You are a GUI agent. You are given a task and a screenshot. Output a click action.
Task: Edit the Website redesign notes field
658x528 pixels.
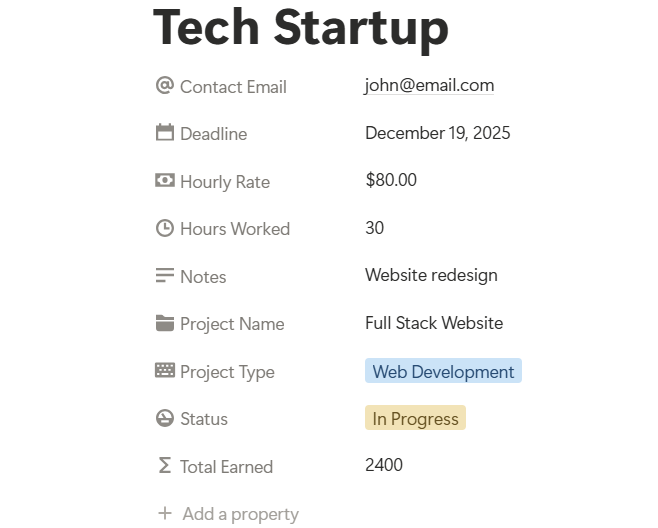tap(431, 275)
